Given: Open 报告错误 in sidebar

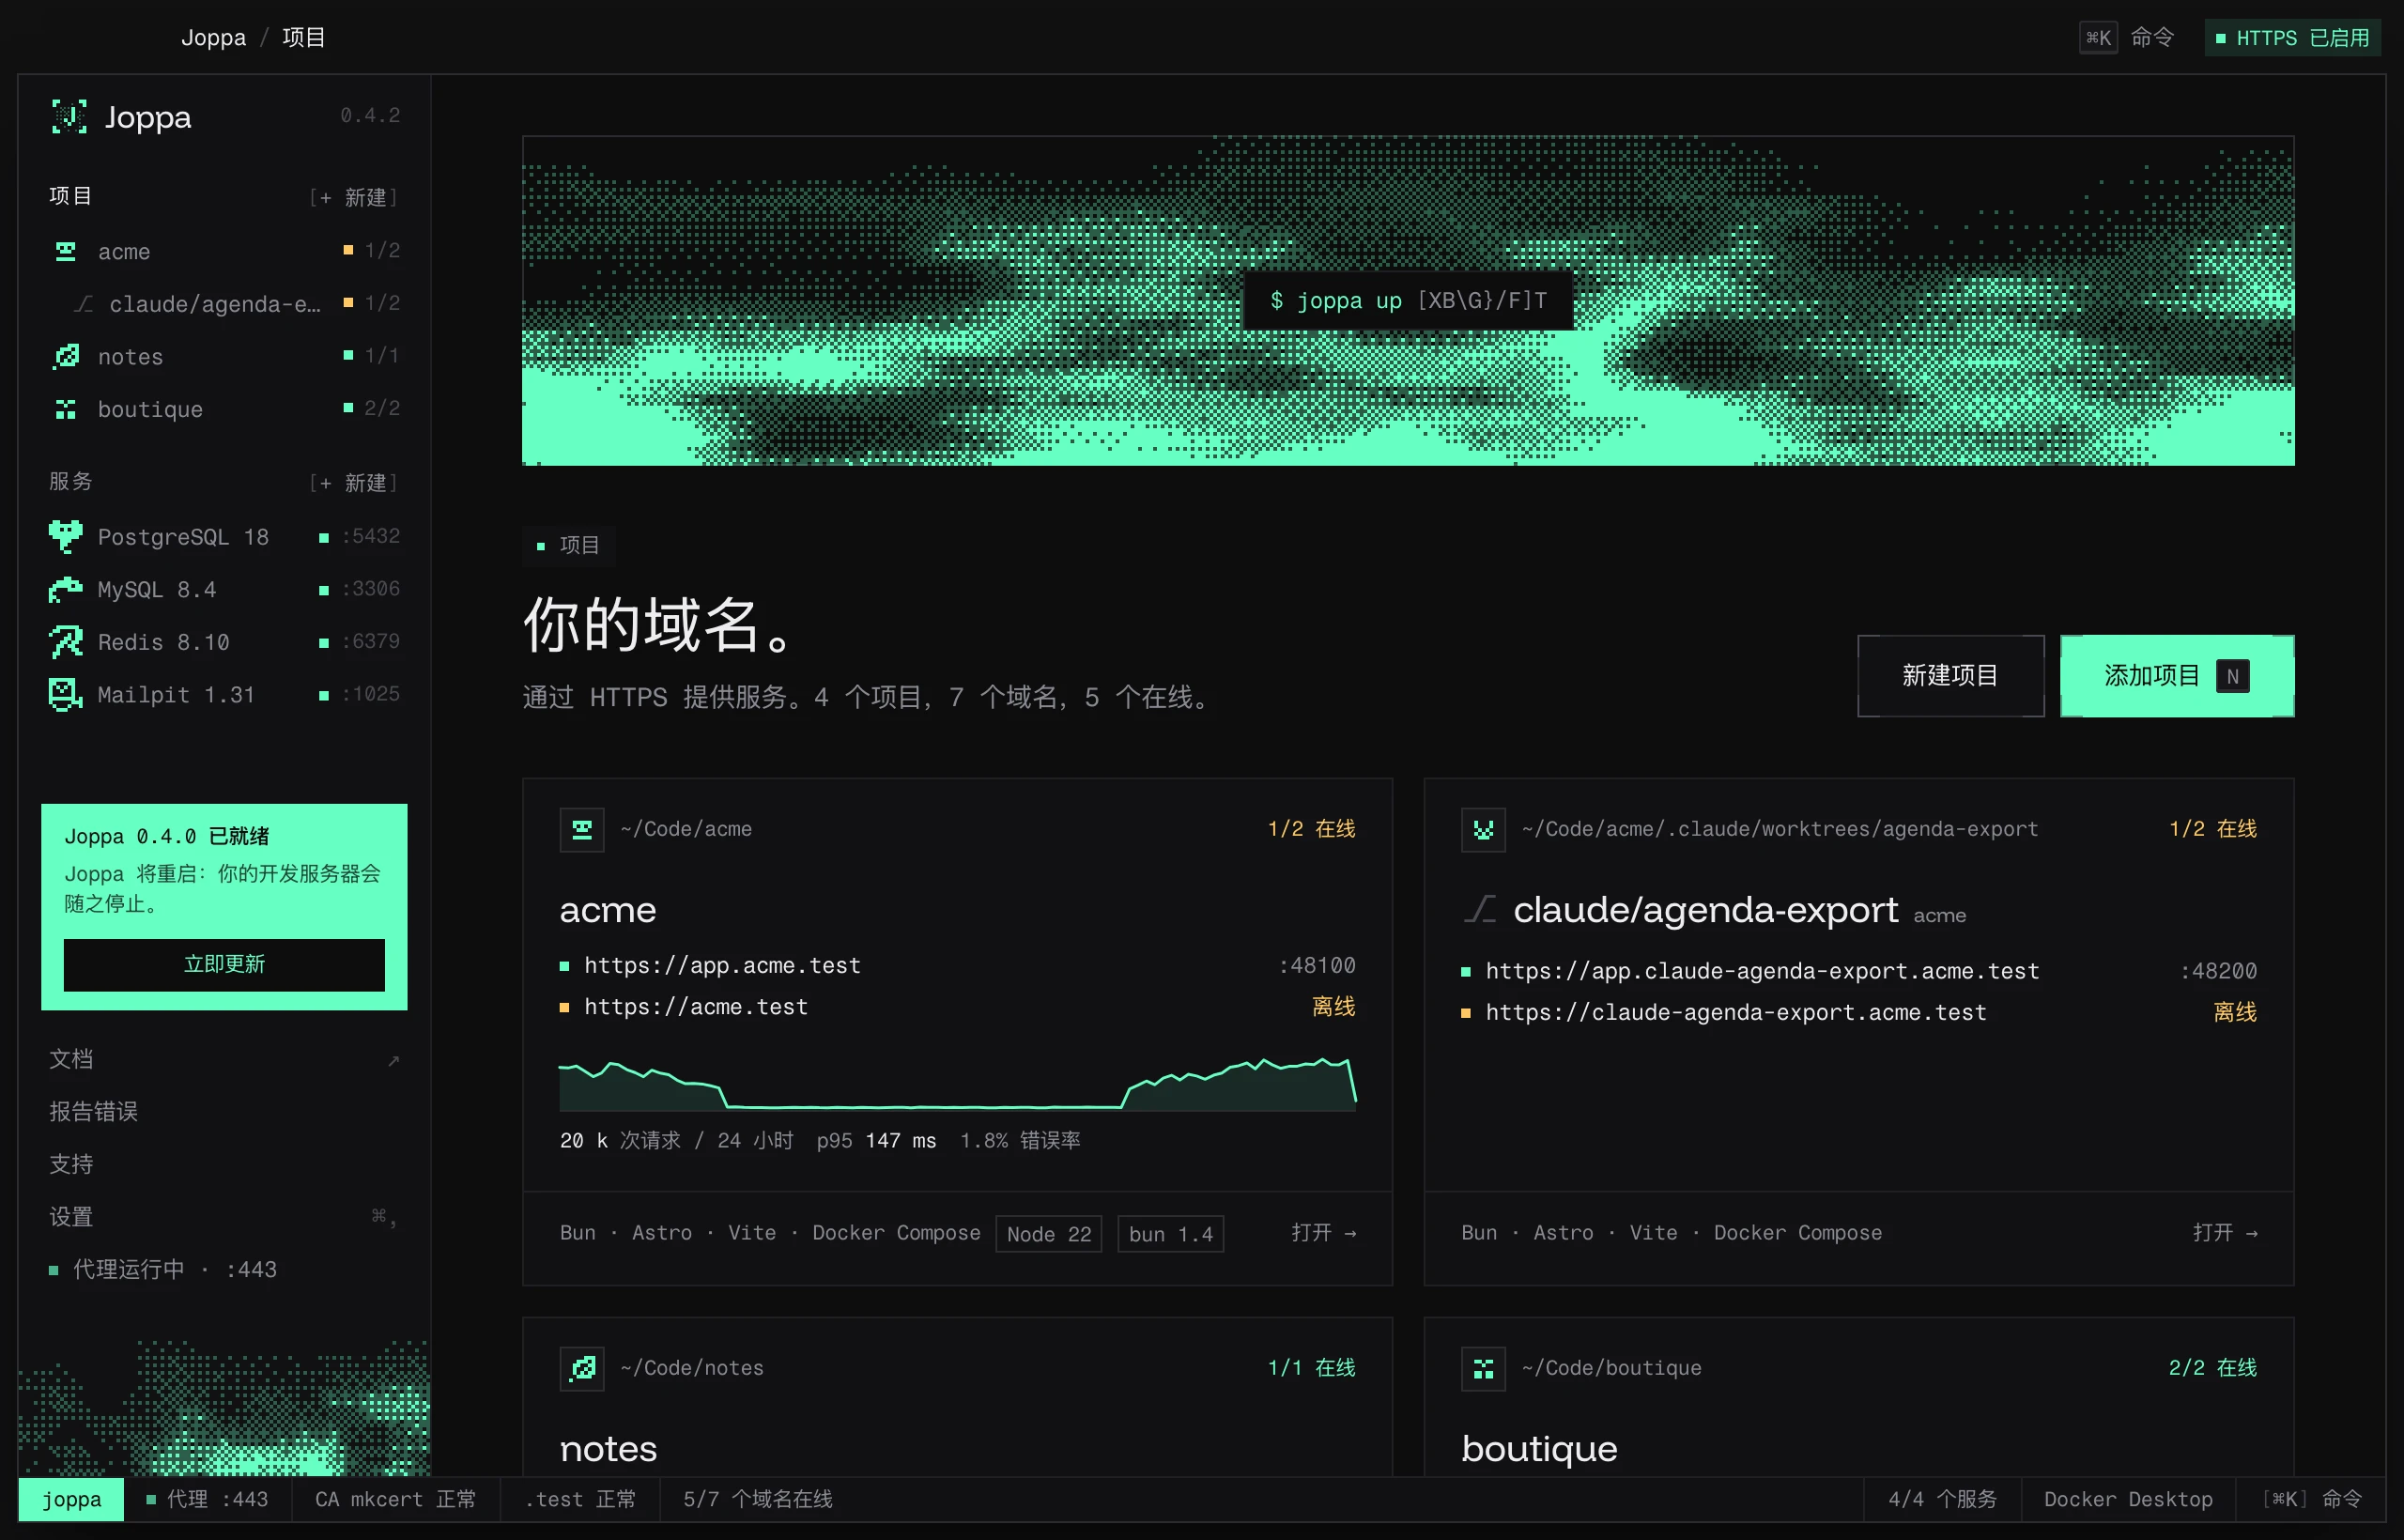Looking at the screenshot, I should point(94,1111).
